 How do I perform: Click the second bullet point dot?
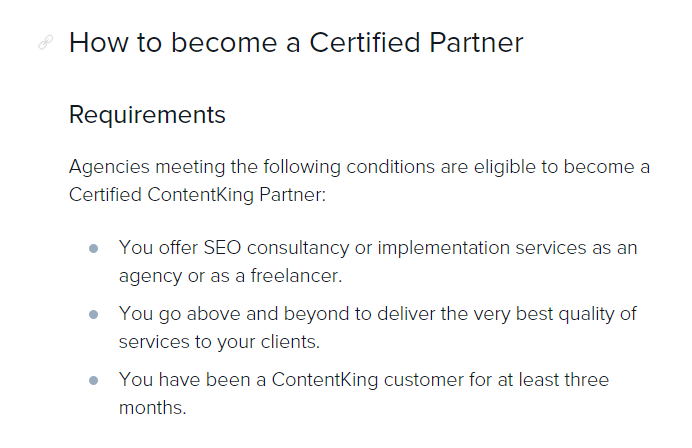pos(94,314)
